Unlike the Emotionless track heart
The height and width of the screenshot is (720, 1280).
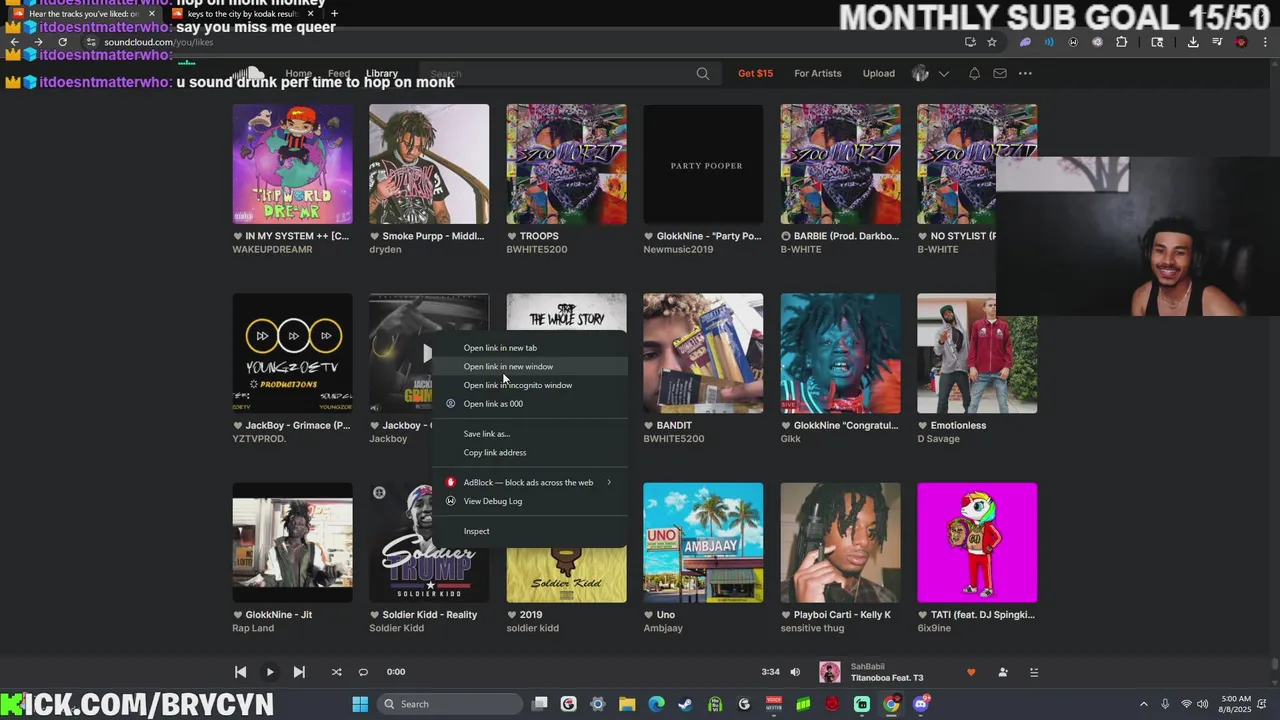(x=923, y=425)
